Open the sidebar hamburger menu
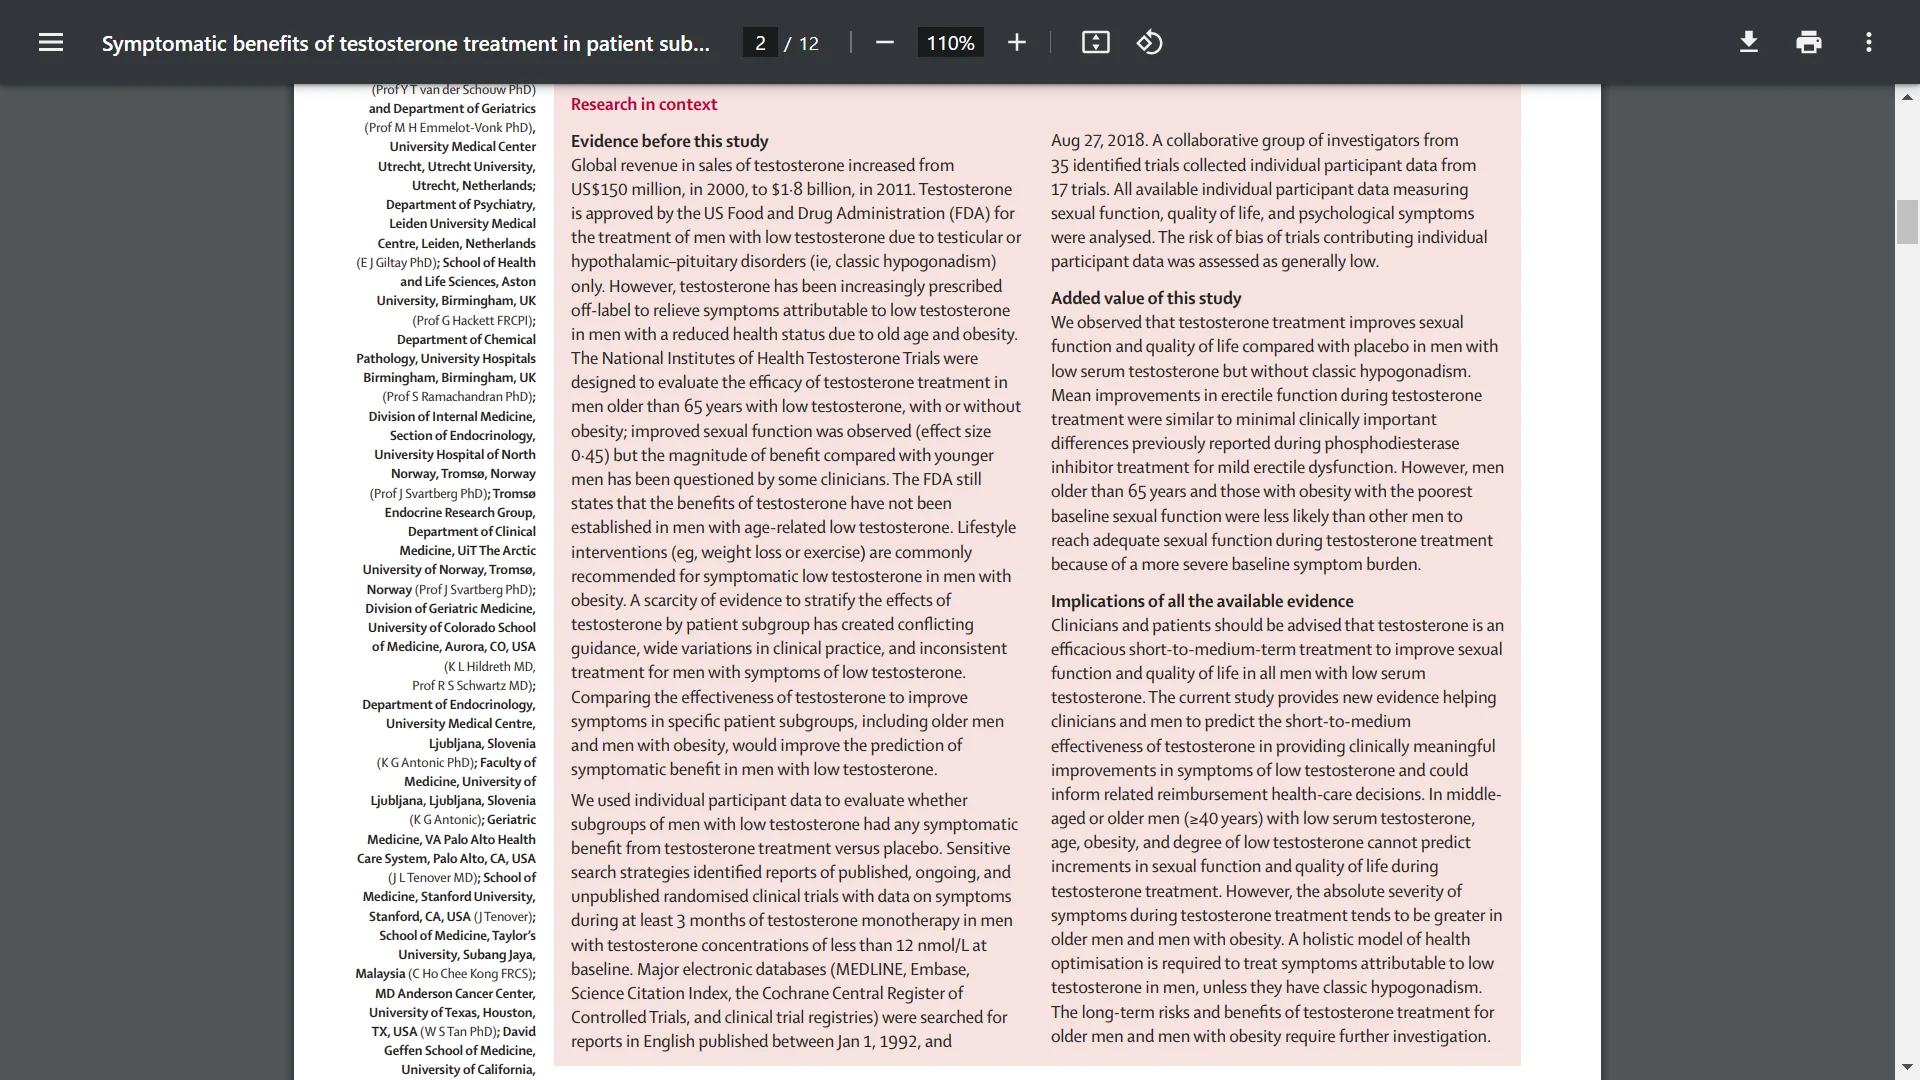This screenshot has width=1920, height=1080. 51,42
